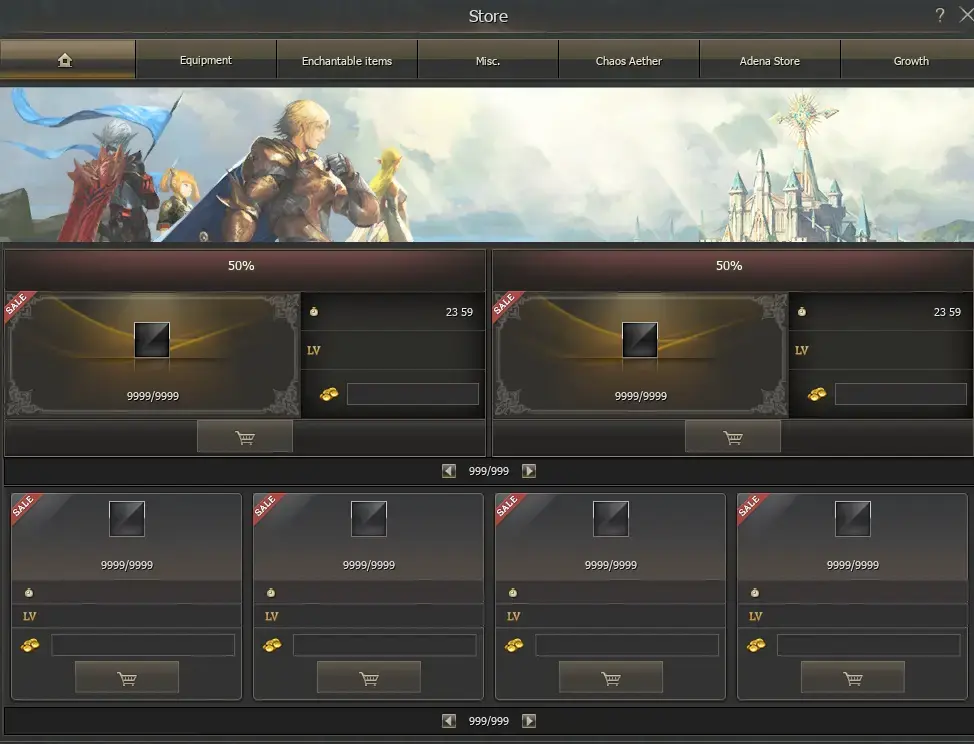Click price field in second sale card

click(385, 645)
